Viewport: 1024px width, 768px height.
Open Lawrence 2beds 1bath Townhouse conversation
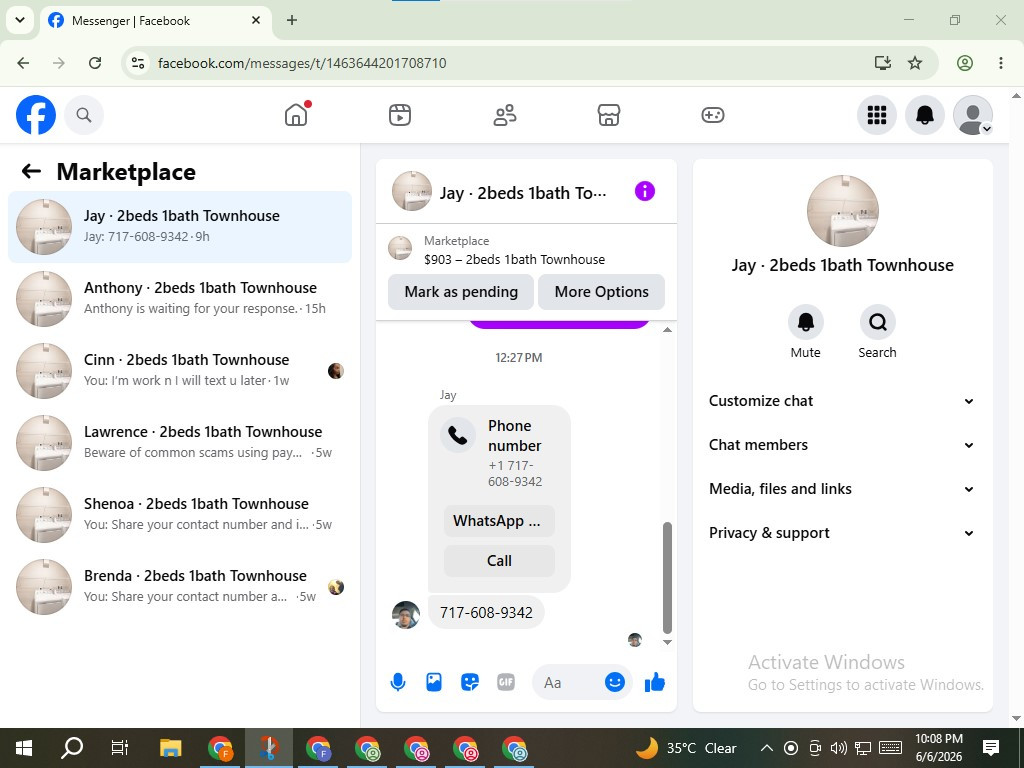(x=180, y=442)
